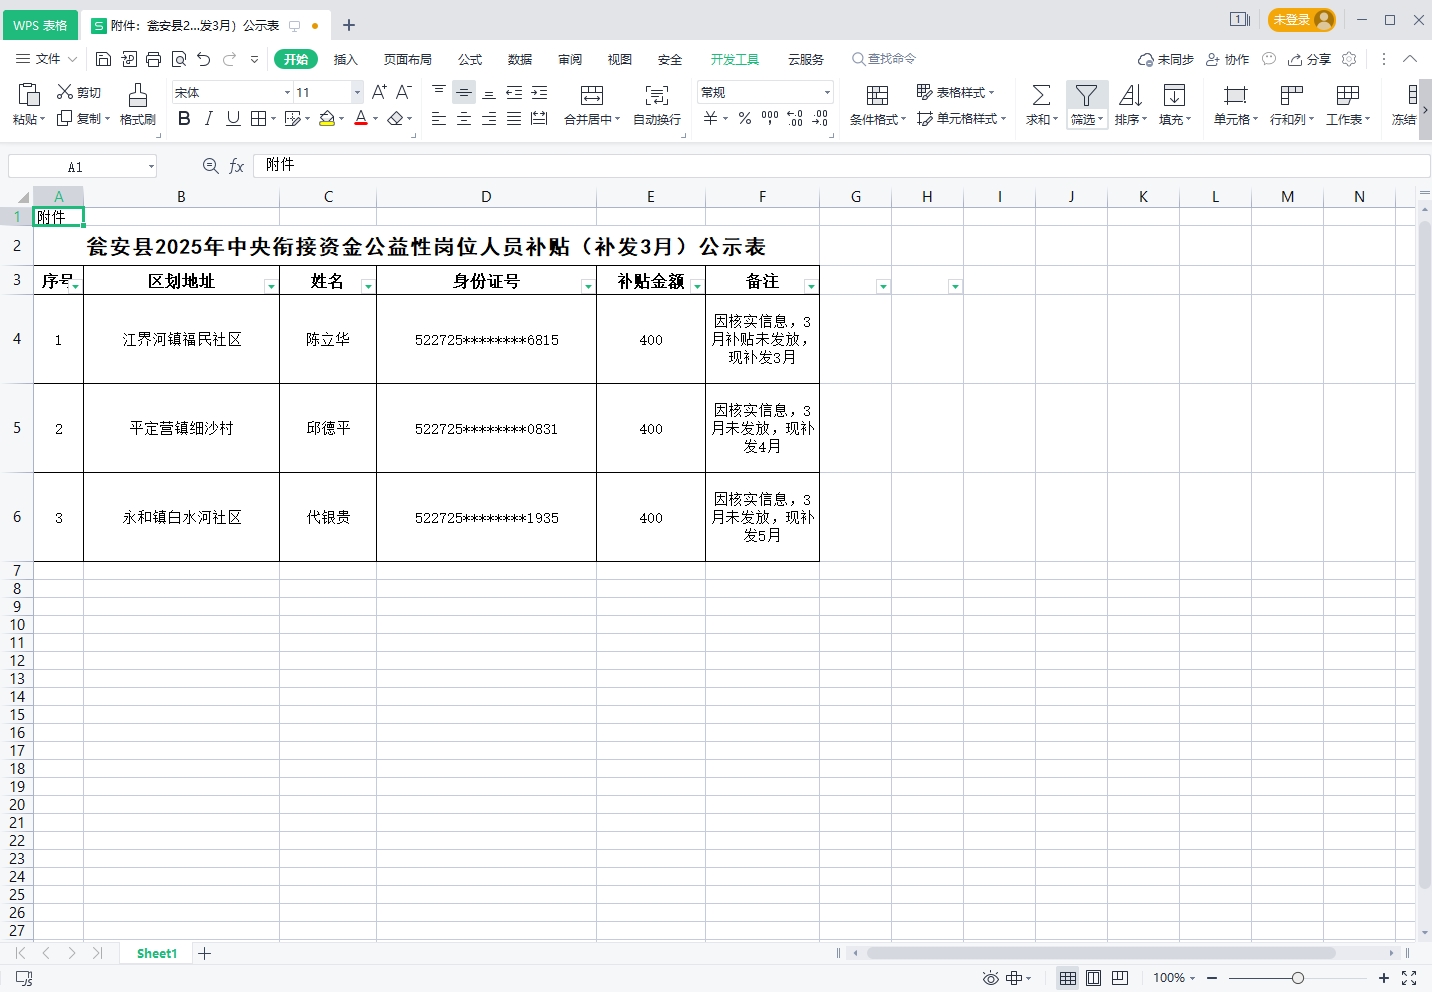Apply thousands separator format
Image resolution: width=1432 pixels, height=992 pixels.
(770, 118)
